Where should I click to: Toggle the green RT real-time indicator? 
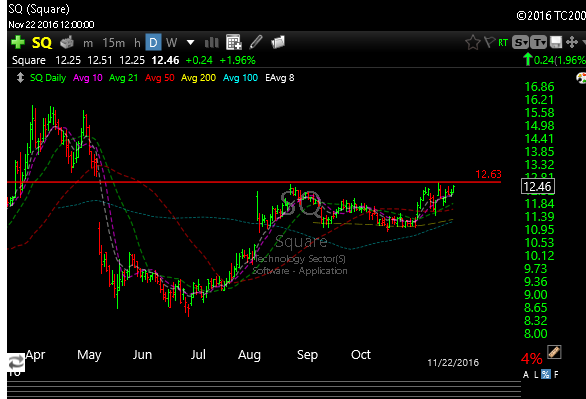[503, 43]
